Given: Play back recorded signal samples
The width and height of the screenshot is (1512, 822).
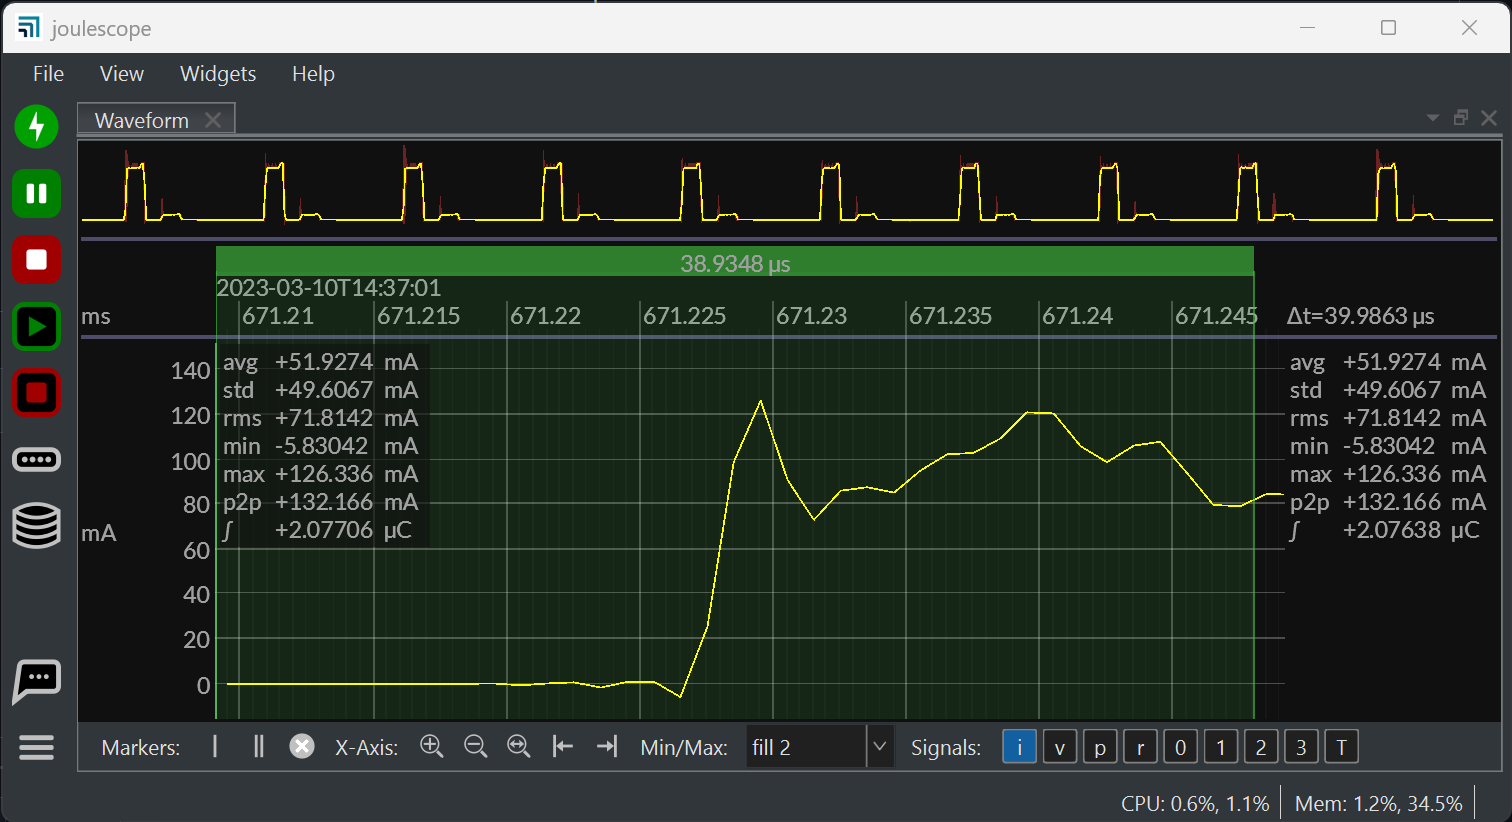Looking at the screenshot, I should pyautogui.click(x=37, y=326).
